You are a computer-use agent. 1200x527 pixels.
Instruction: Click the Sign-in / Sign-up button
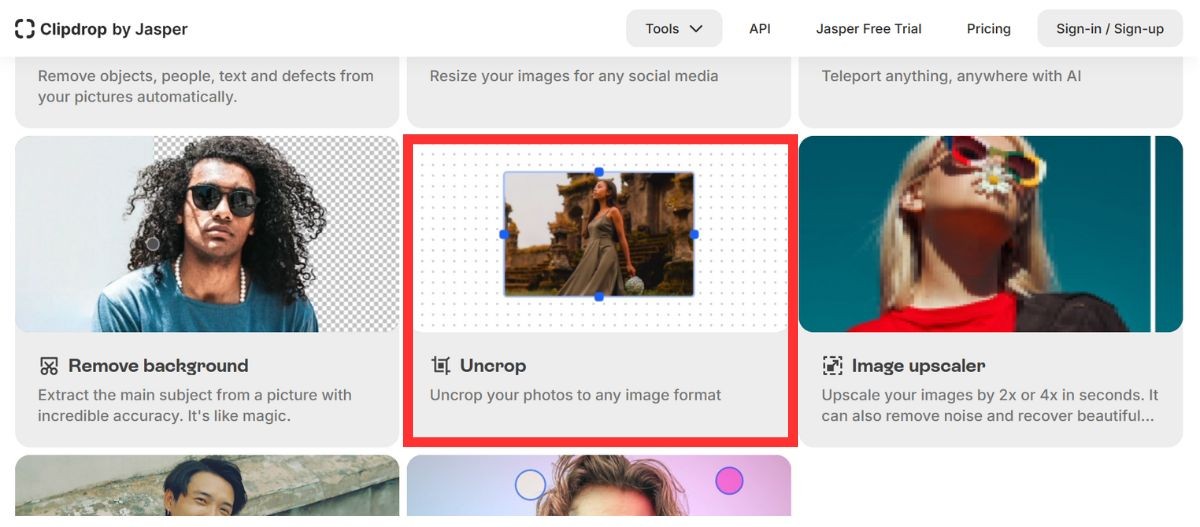pyautogui.click(x=1110, y=28)
